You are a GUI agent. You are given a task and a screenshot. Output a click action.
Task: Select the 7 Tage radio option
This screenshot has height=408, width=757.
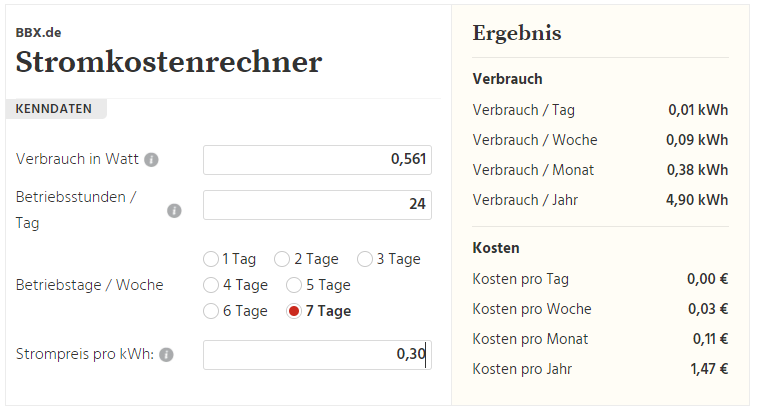294,311
